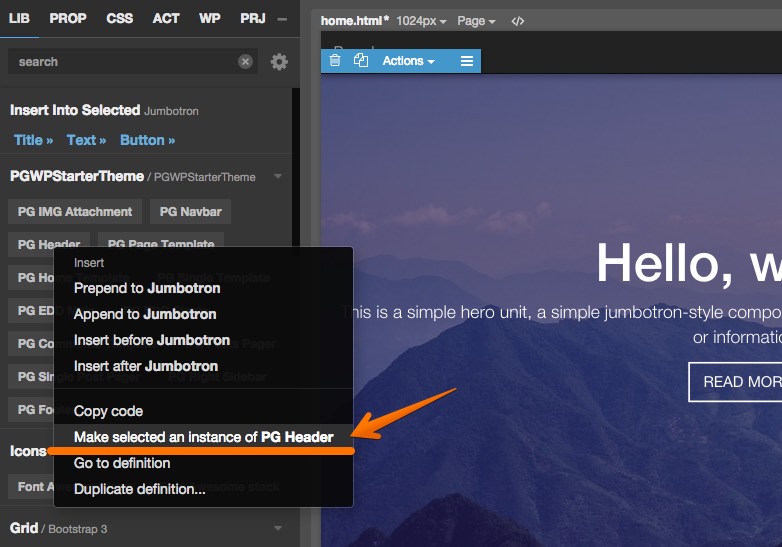Switch to the CSS tab
Image resolution: width=782 pixels, height=547 pixels.
point(120,18)
